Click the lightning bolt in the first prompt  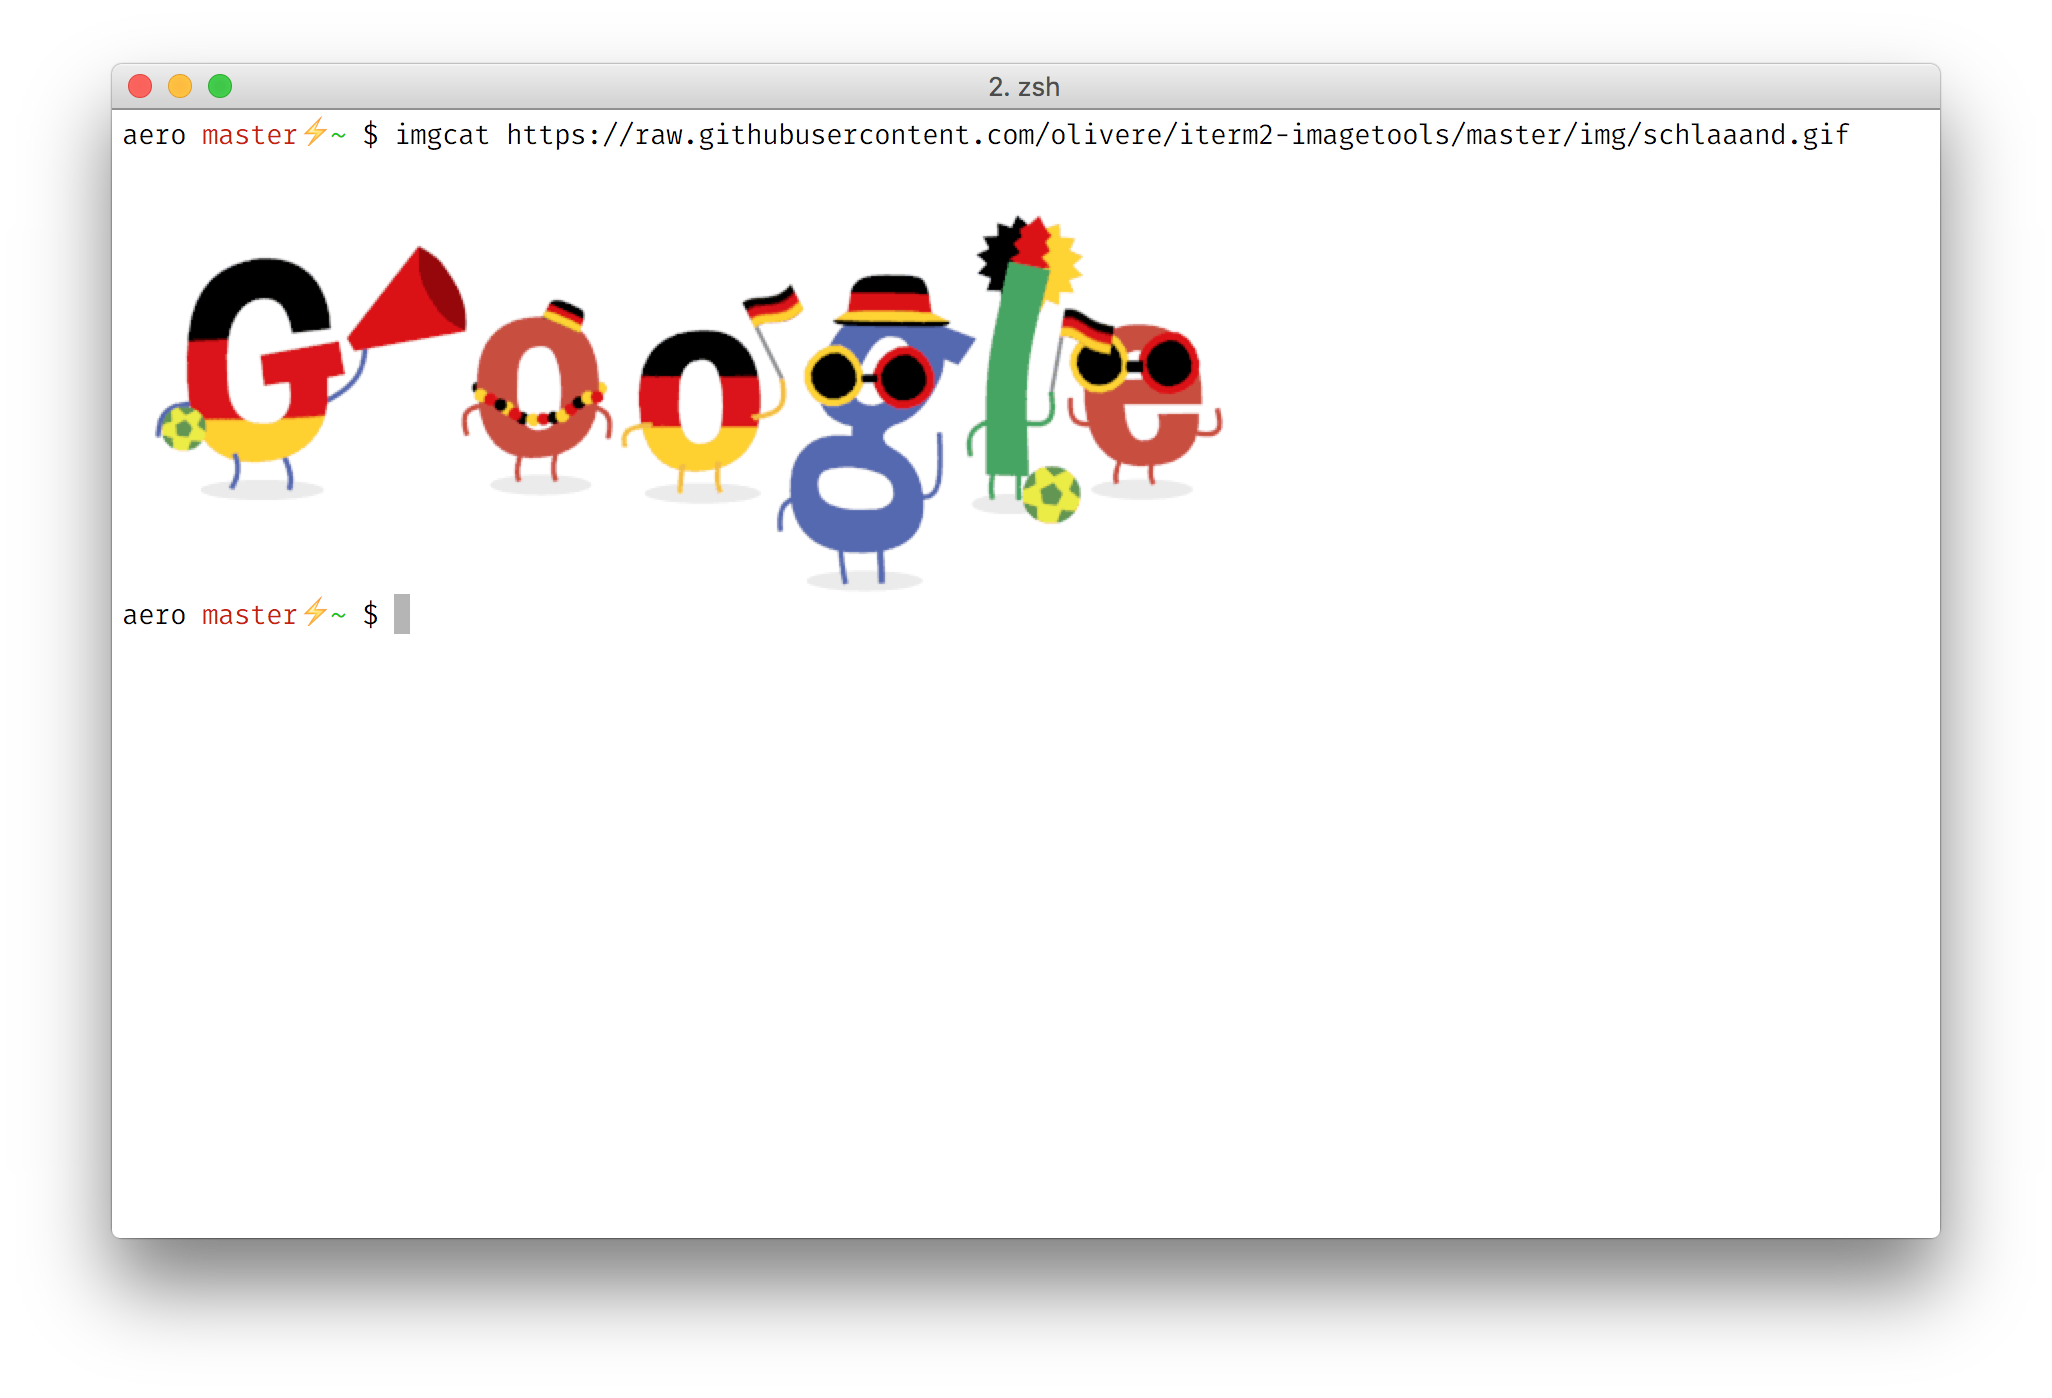(x=315, y=132)
